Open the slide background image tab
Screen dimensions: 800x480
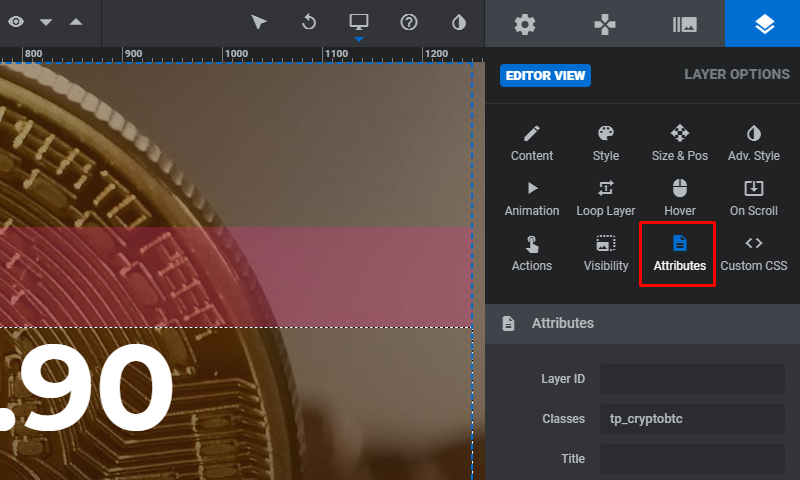[x=685, y=24]
